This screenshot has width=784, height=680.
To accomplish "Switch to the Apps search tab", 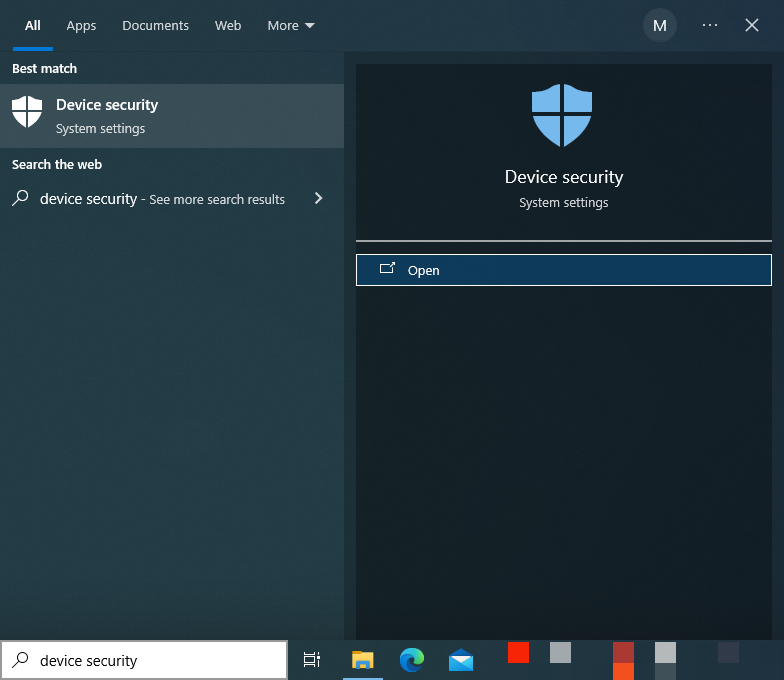I will point(81,26).
